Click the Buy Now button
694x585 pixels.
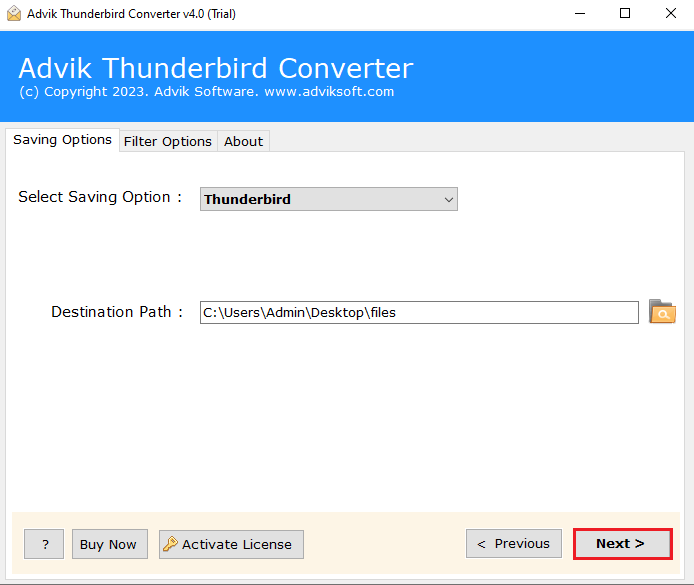coord(110,544)
